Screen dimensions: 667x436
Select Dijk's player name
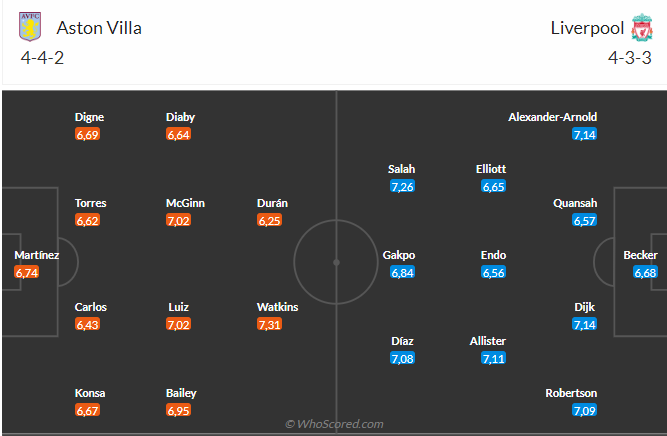(x=584, y=307)
